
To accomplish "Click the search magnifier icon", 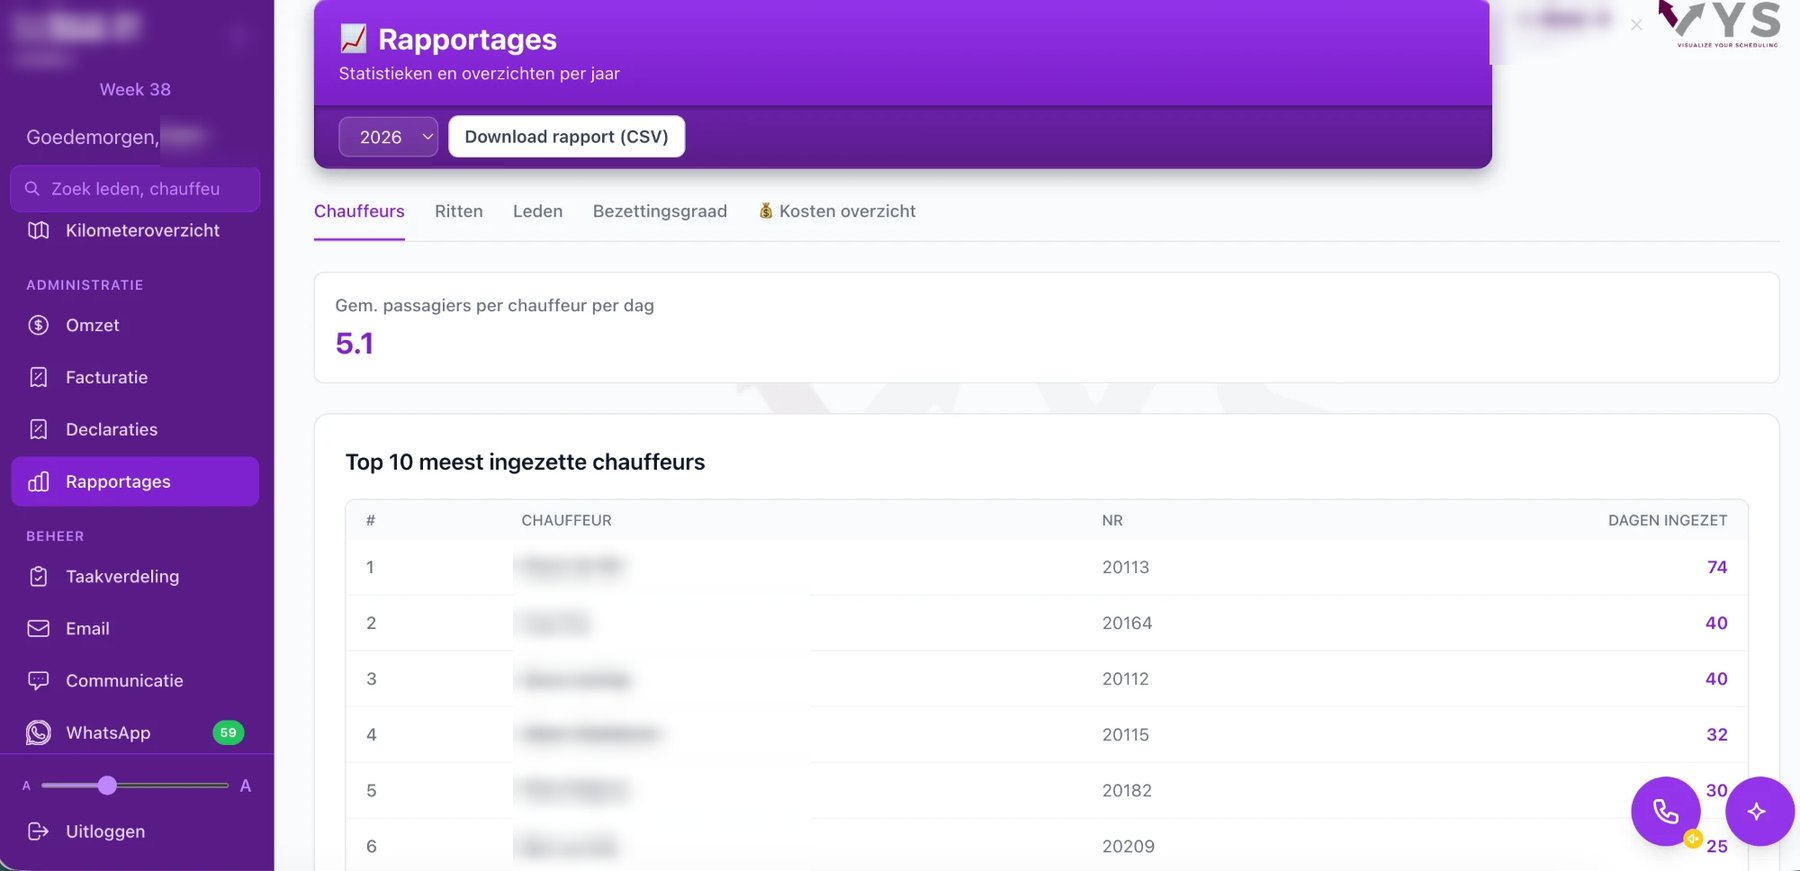I will 32,189.
